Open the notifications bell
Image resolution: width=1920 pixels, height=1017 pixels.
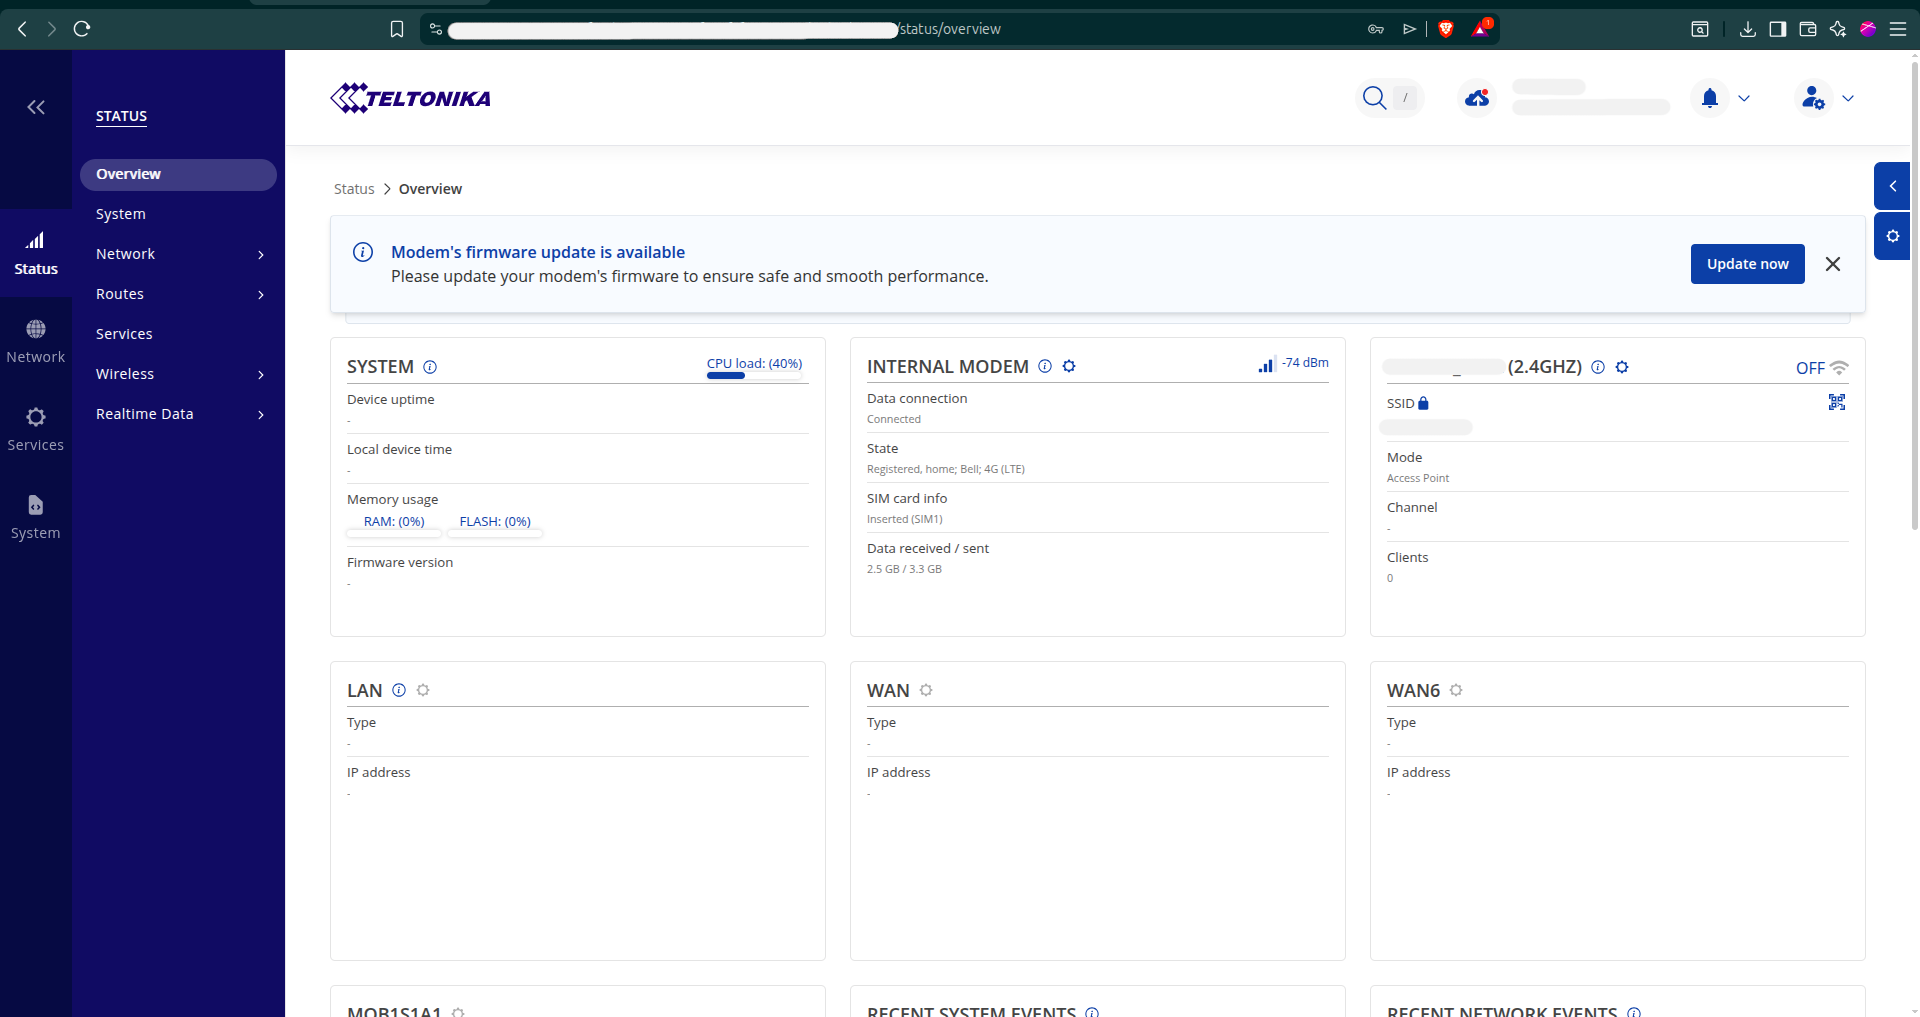1709,98
